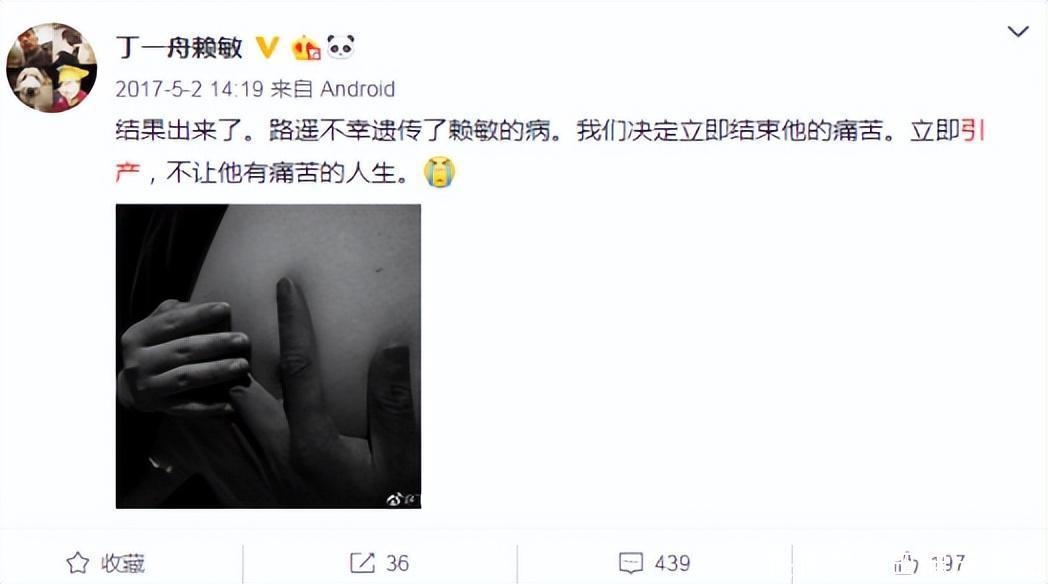
Task: Open the 2017-5-2 14:19 timestamp link
Action: click(189, 89)
